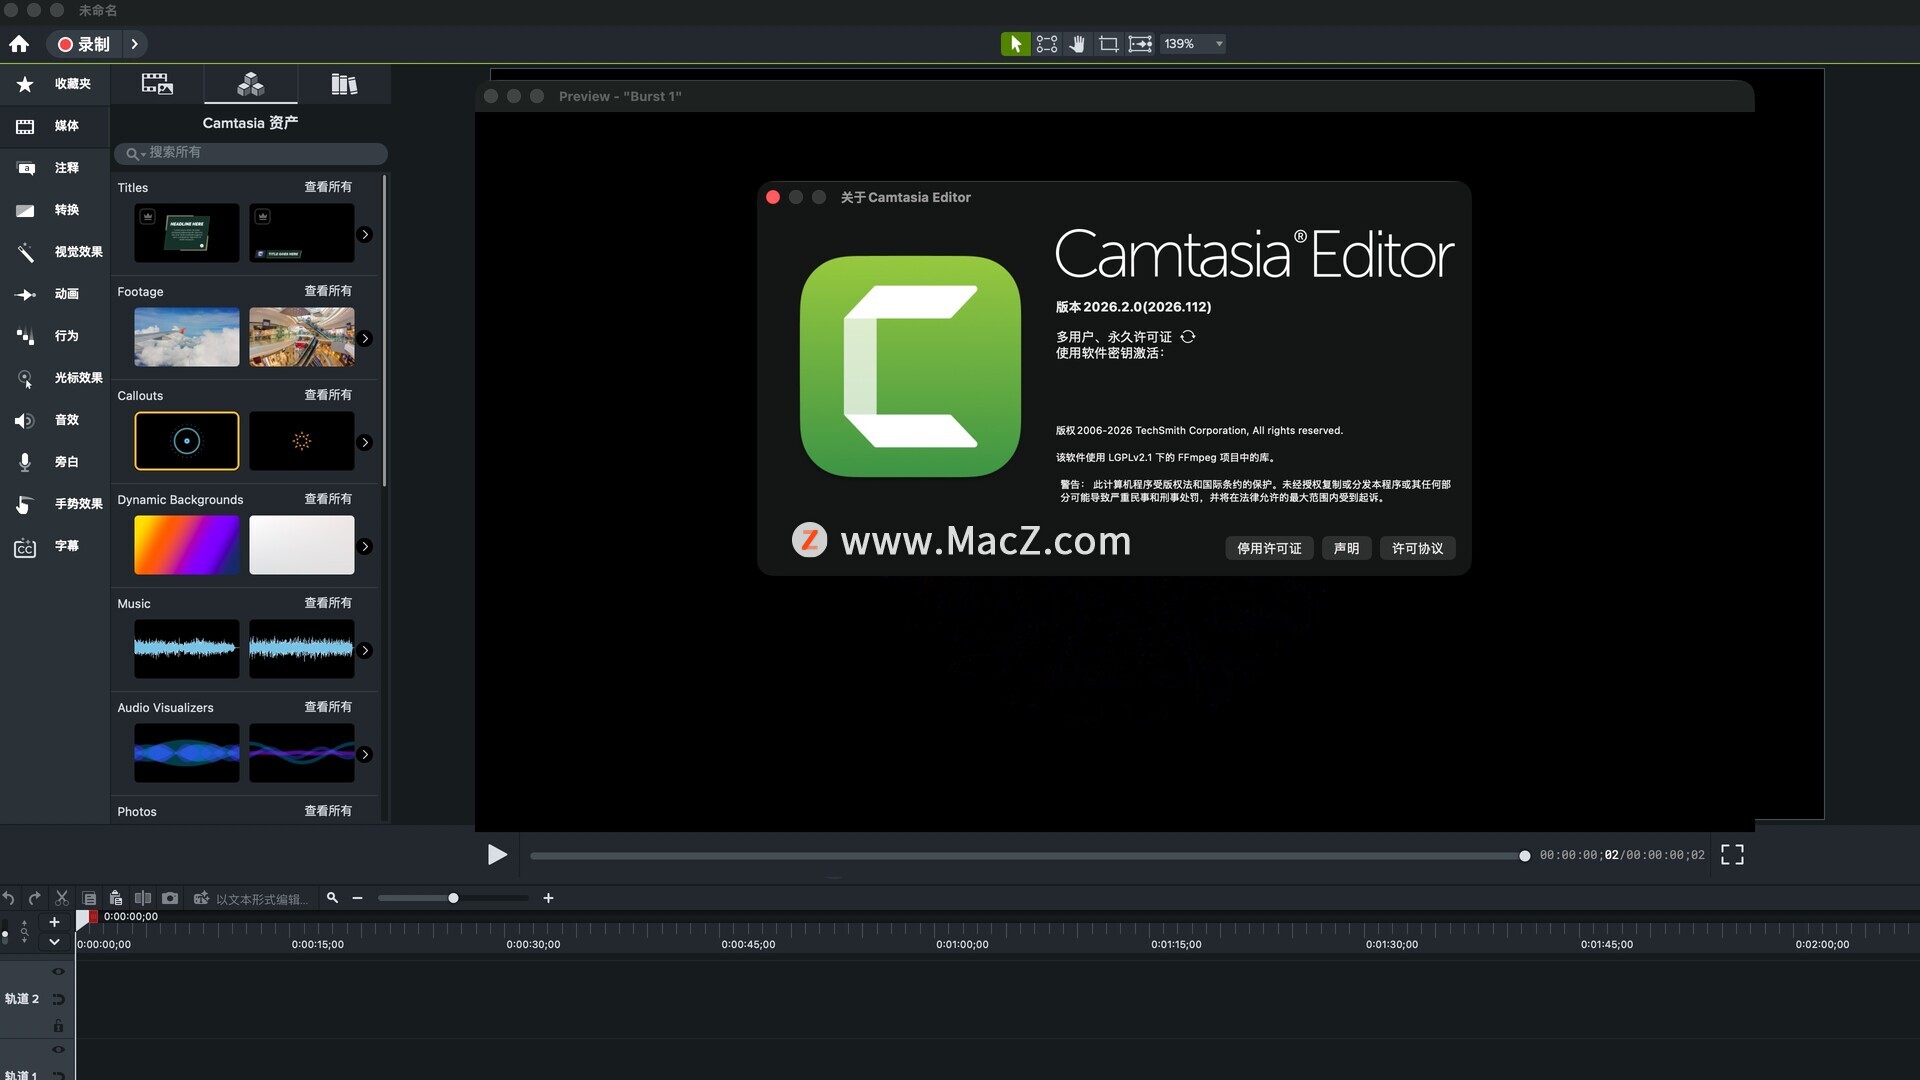Open the 光标效果 cursor effects panel
Viewport: 1920px width, 1080px height.
(x=55, y=378)
